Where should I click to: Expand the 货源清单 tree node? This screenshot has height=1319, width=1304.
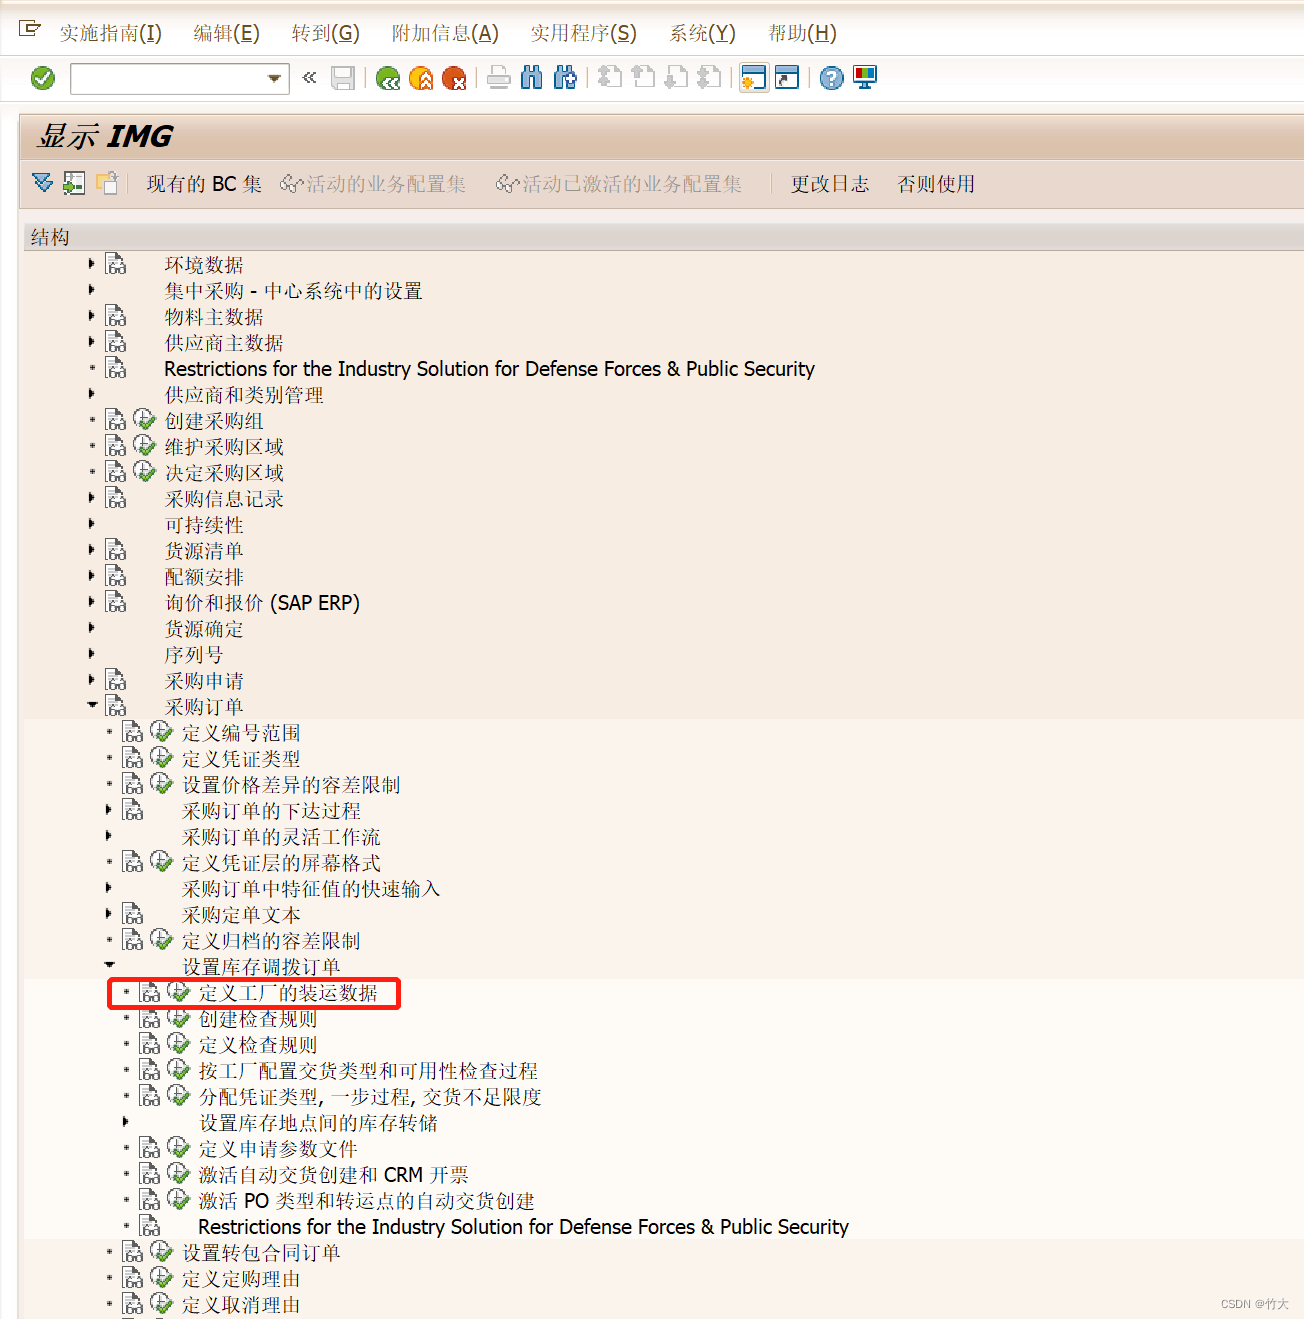pos(91,549)
